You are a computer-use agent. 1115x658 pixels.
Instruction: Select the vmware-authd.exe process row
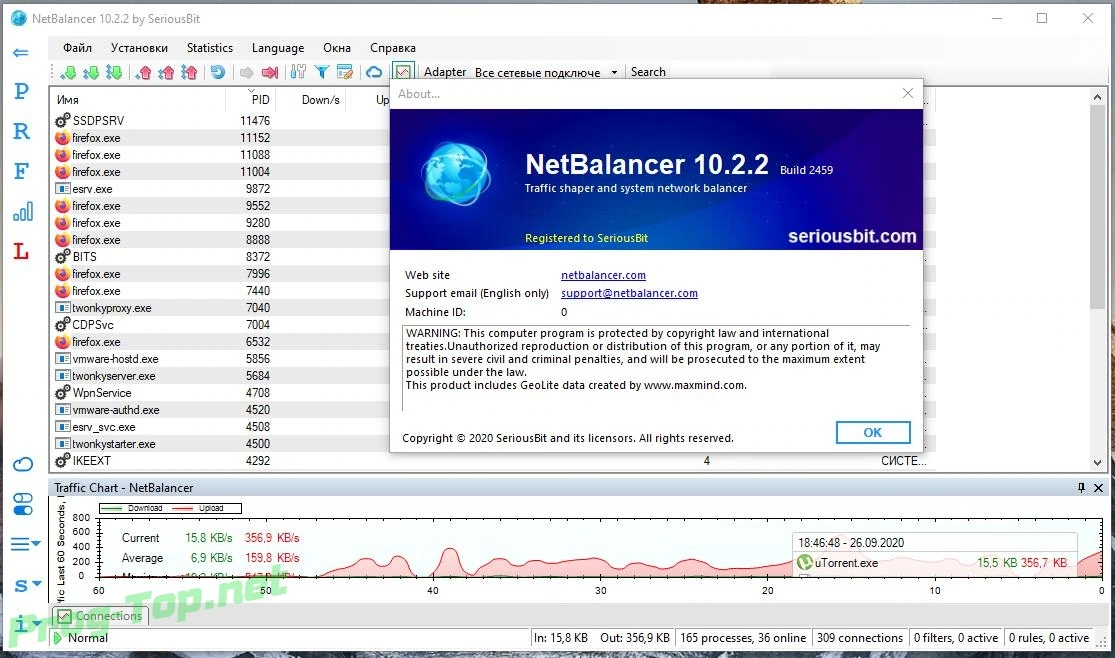(x=220, y=410)
